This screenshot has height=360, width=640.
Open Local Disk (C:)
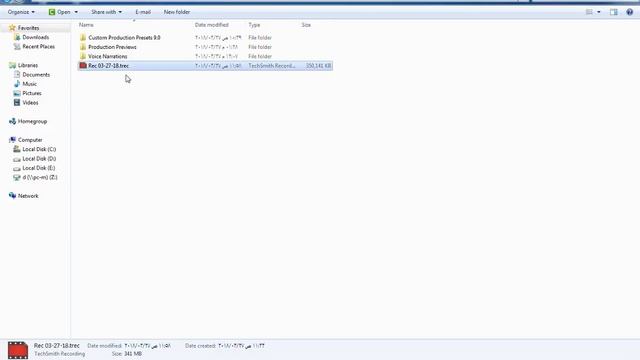tap(39, 149)
